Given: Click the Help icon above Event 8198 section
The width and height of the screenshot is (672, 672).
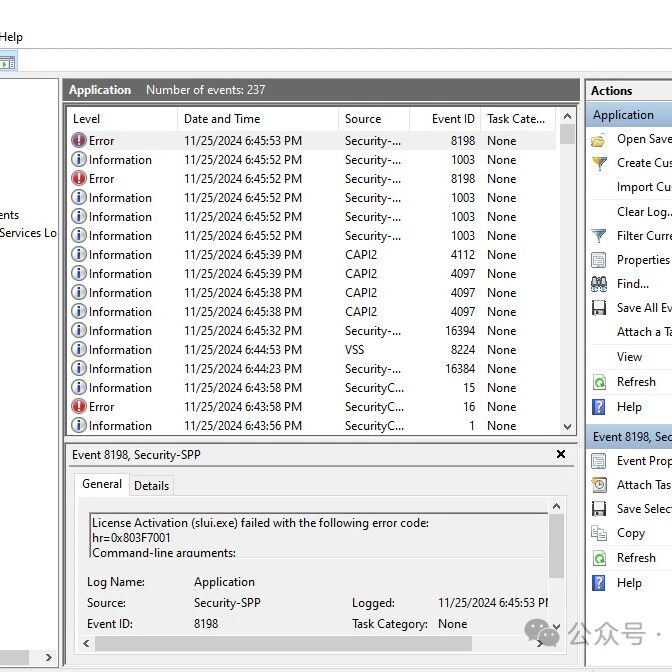Looking at the screenshot, I should tap(598, 406).
